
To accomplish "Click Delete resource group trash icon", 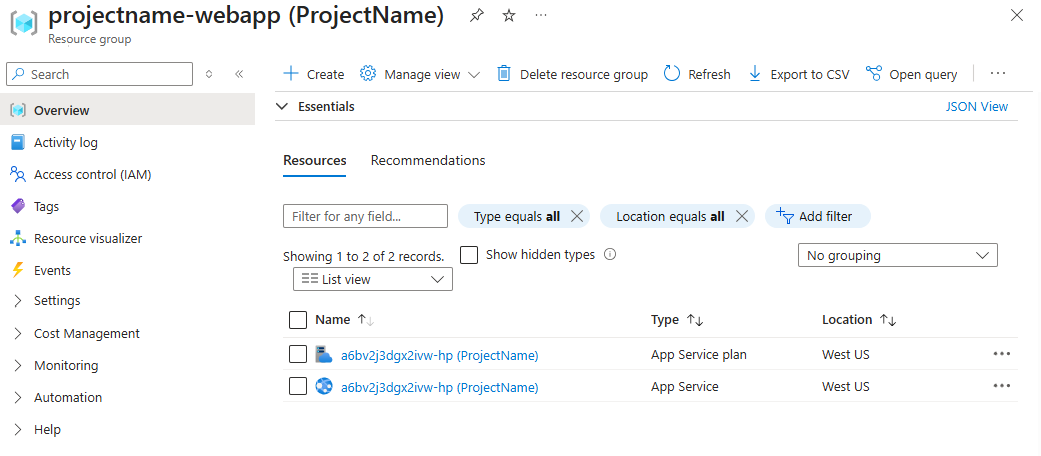I will click(504, 74).
